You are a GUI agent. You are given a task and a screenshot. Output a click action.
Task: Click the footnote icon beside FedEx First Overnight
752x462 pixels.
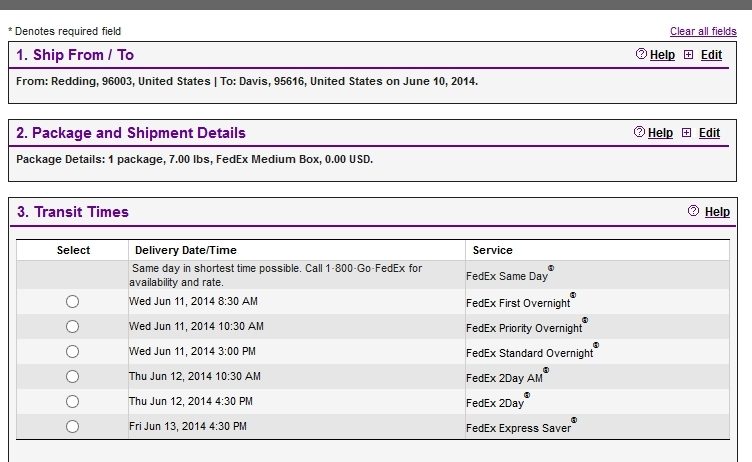pyautogui.click(x=572, y=295)
